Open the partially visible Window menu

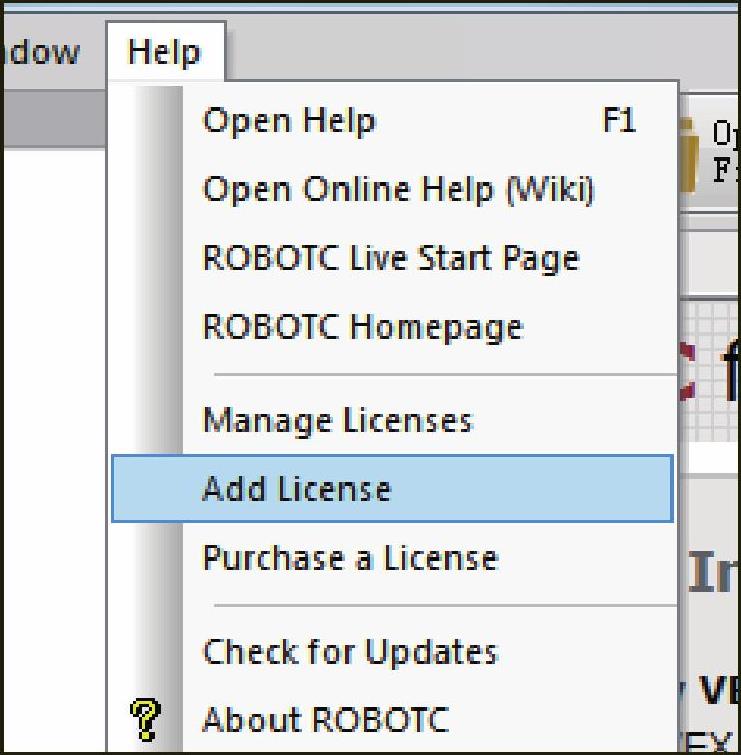pyautogui.click(x=40, y=52)
